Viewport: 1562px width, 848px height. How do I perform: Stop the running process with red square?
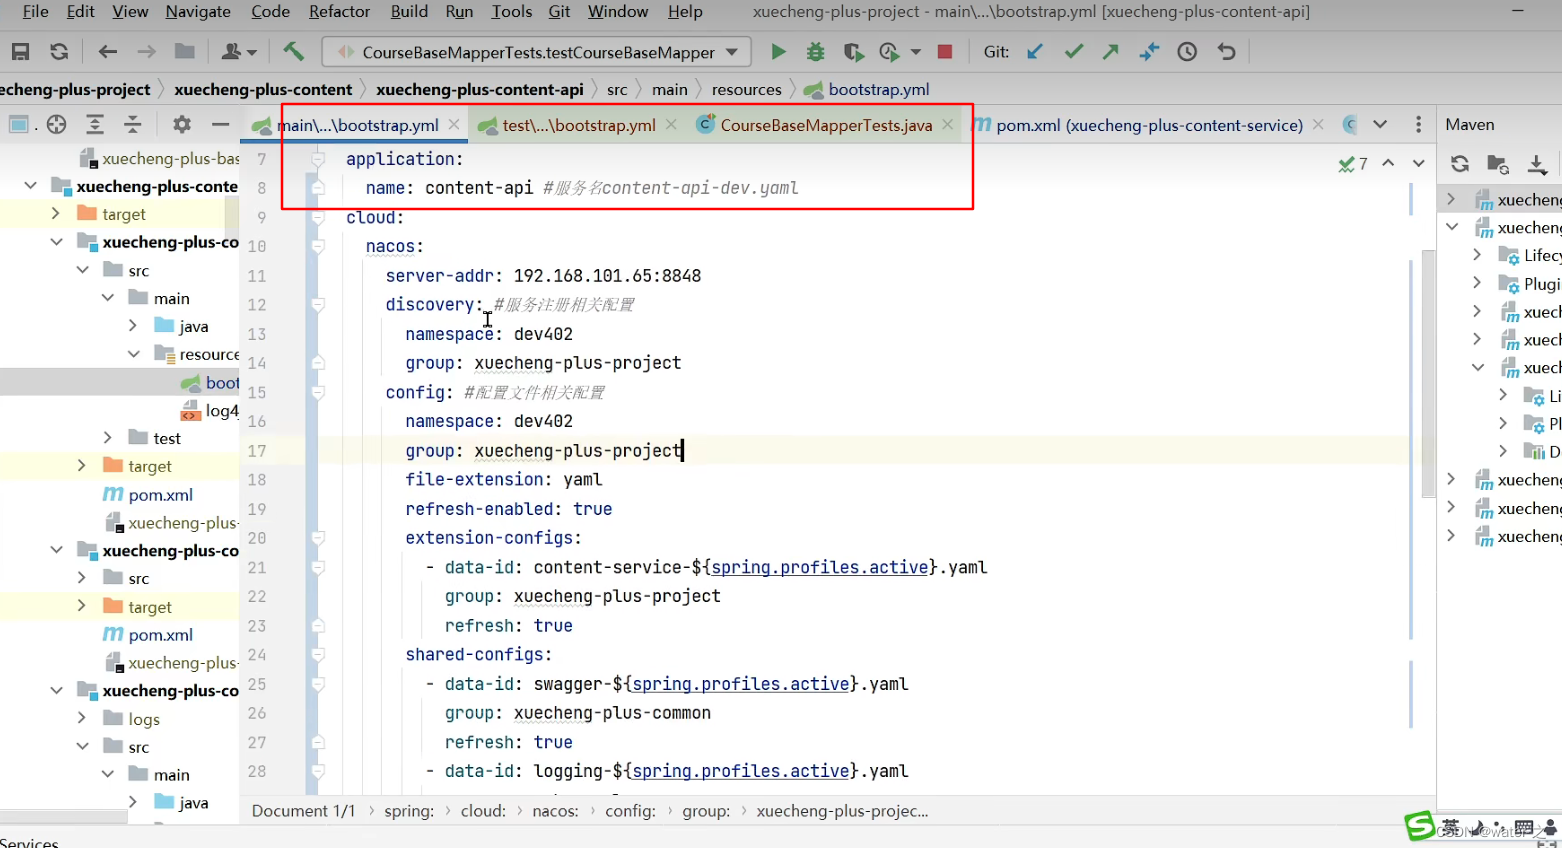point(944,52)
